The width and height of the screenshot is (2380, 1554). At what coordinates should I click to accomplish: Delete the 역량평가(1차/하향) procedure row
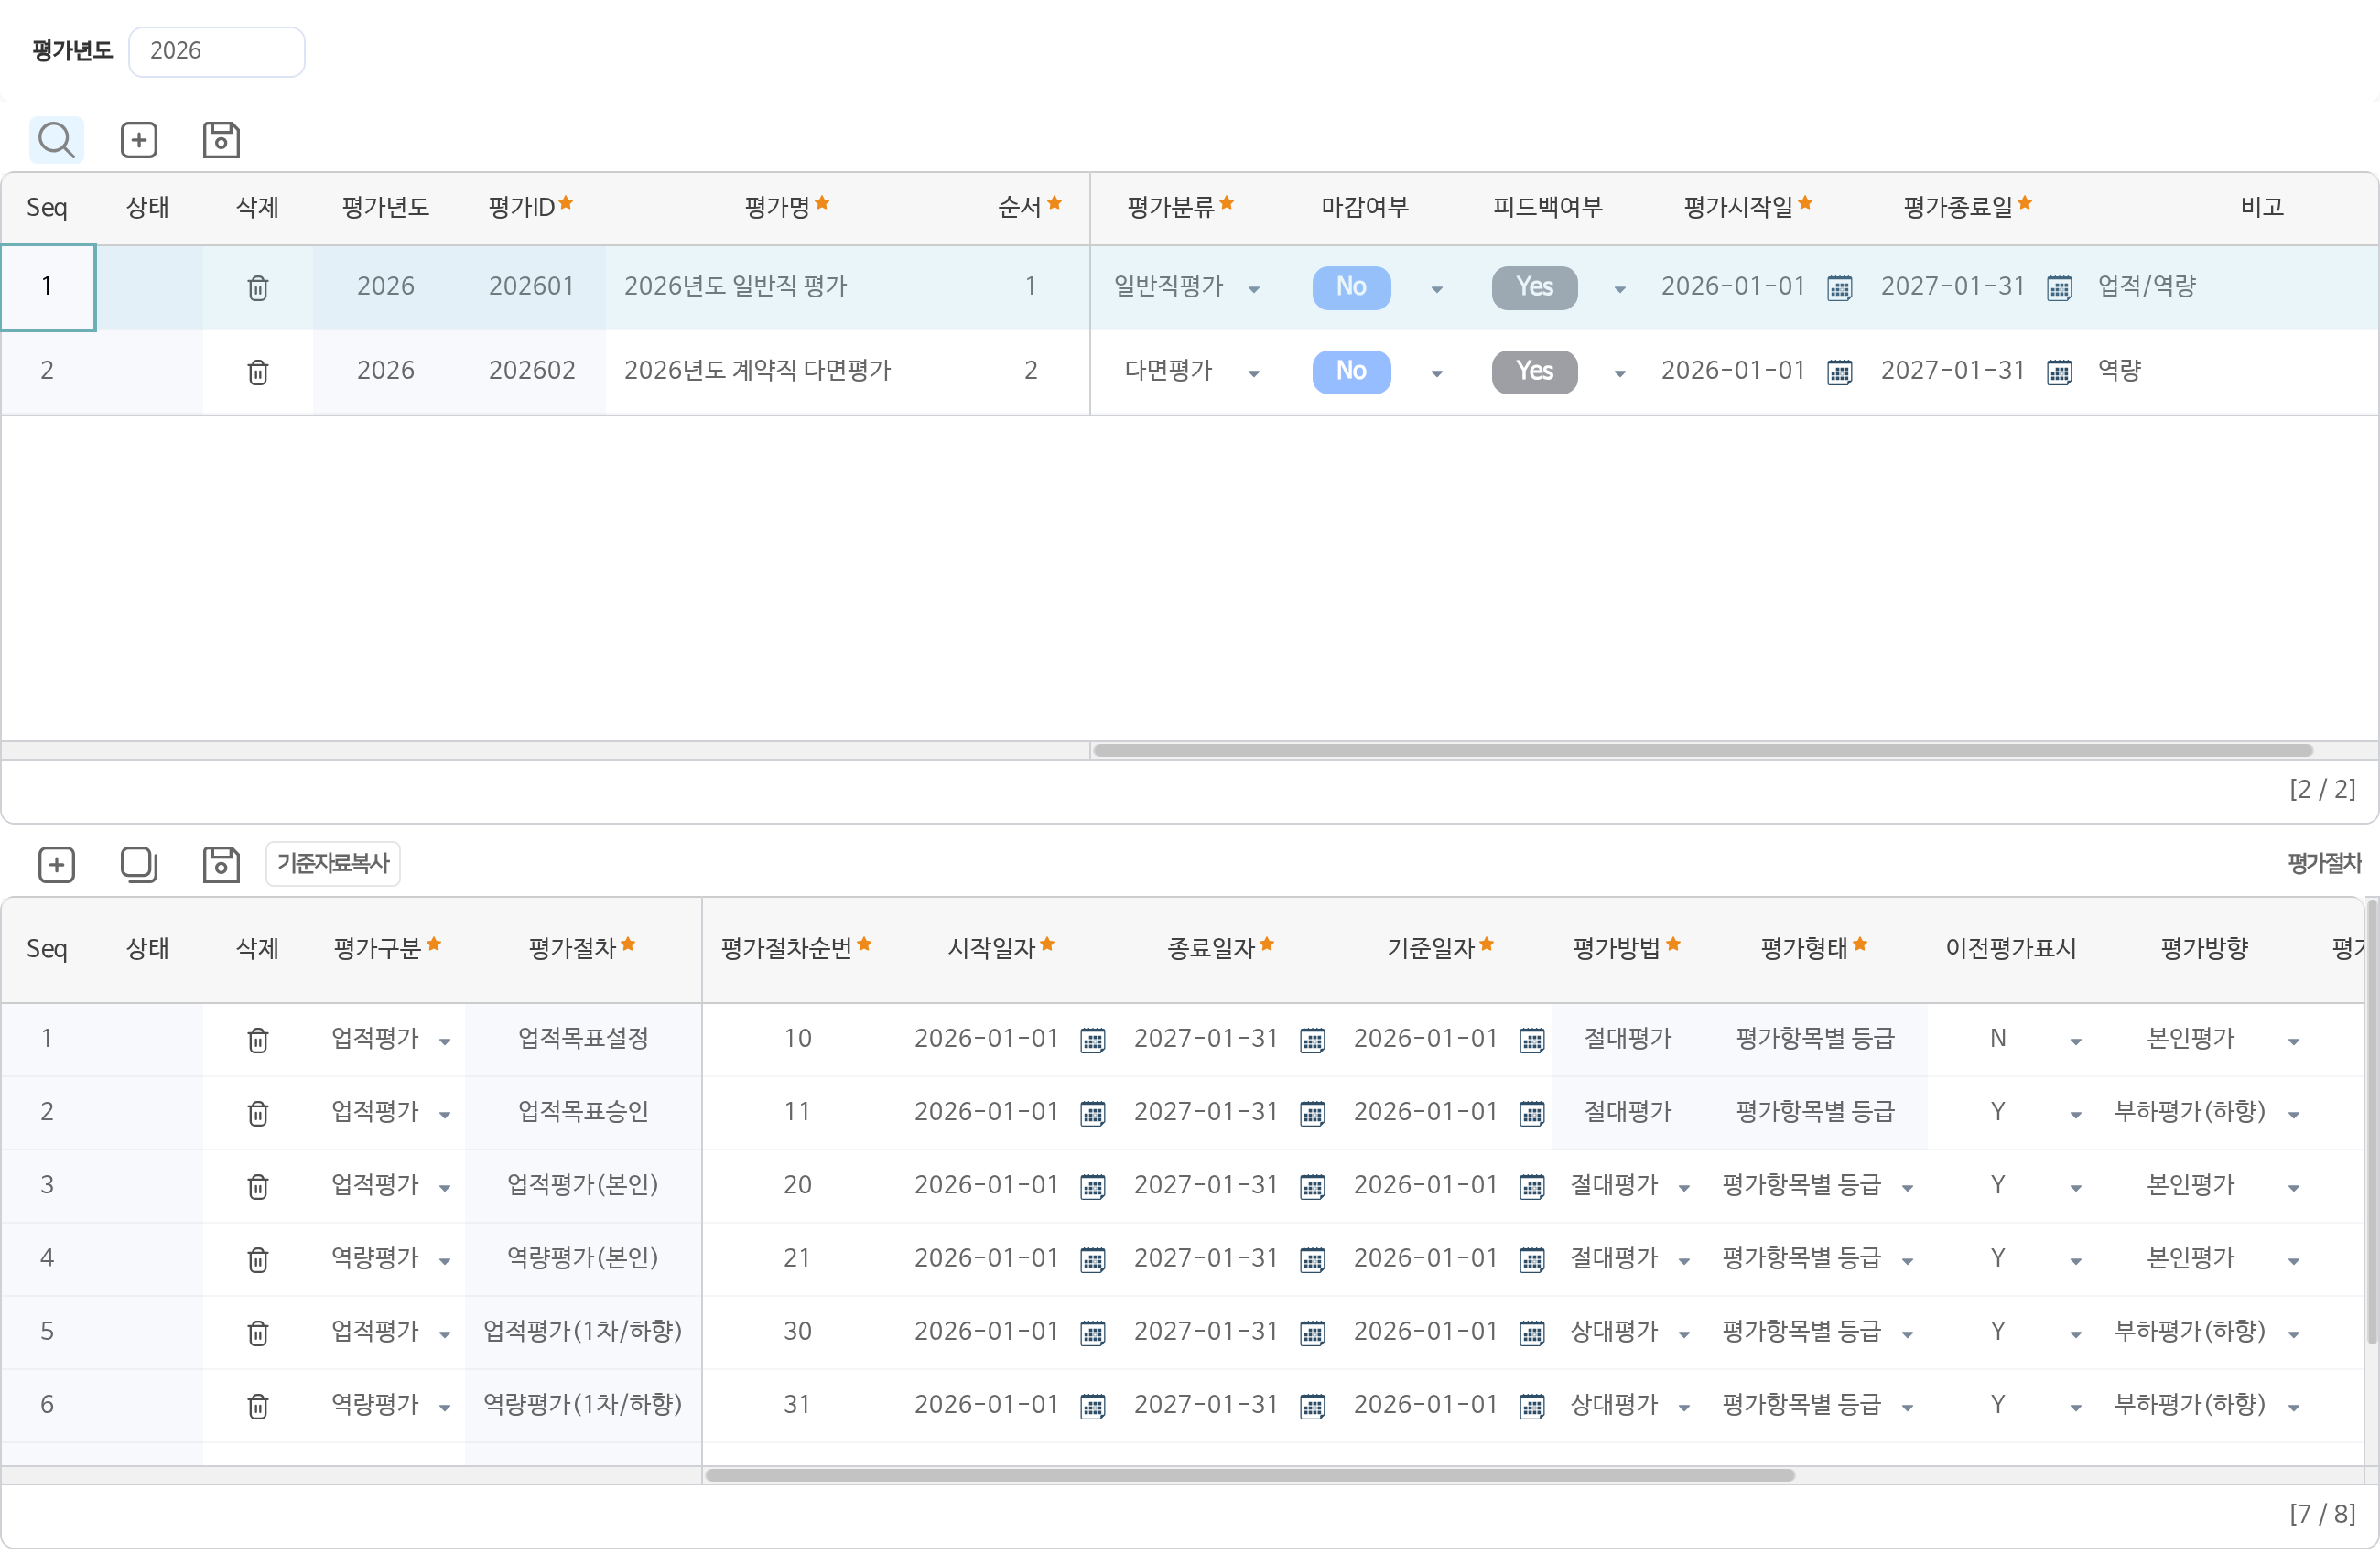(x=258, y=1406)
